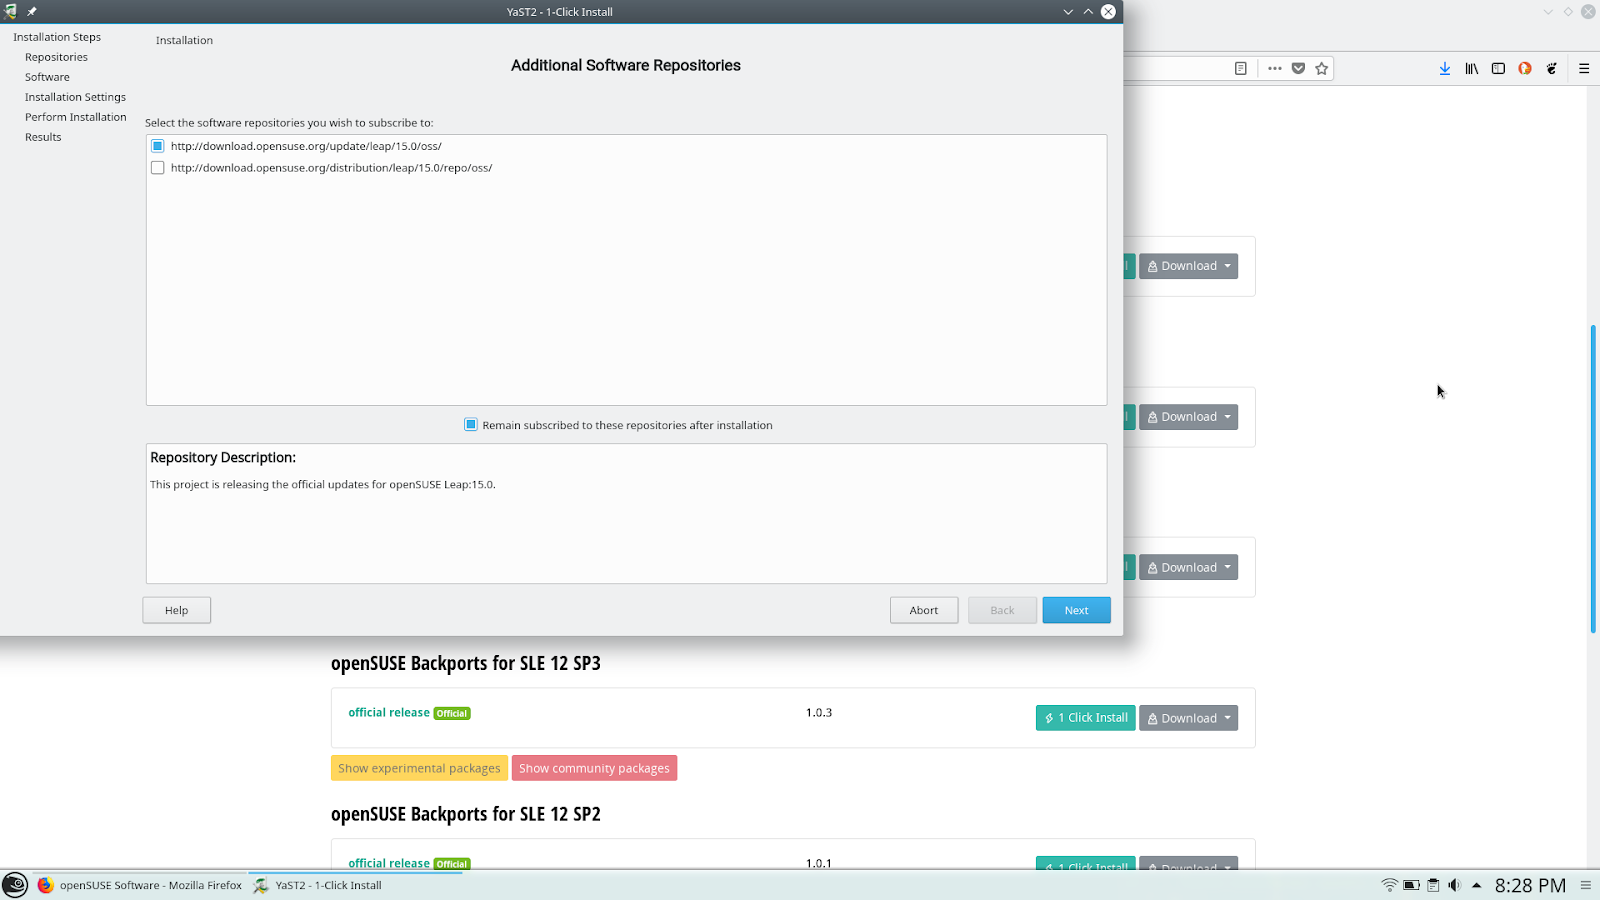Select Installation Settings step
The width and height of the screenshot is (1600, 900).
click(x=75, y=97)
